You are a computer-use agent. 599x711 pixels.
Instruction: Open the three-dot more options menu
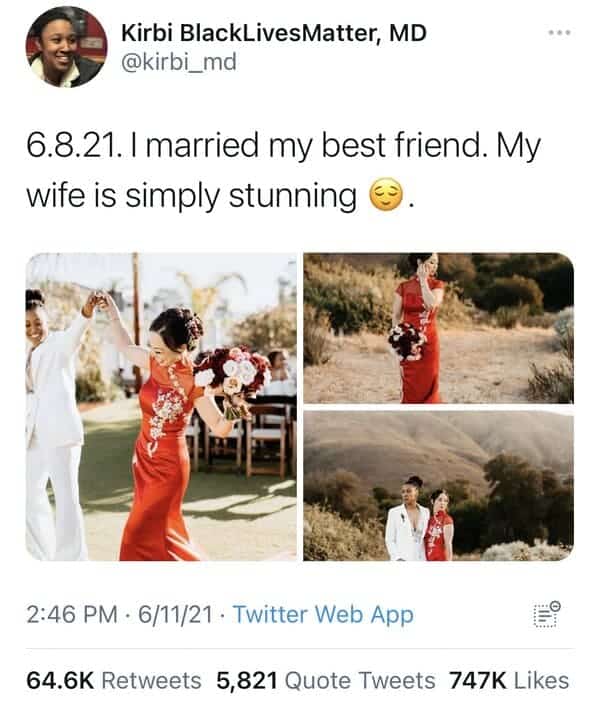pyautogui.click(x=559, y=33)
